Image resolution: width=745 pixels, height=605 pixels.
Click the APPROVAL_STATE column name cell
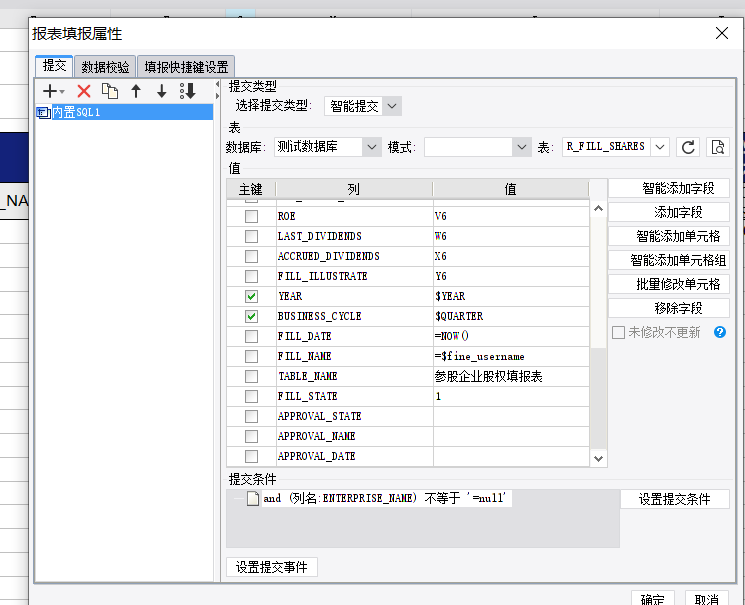pos(354,416)
